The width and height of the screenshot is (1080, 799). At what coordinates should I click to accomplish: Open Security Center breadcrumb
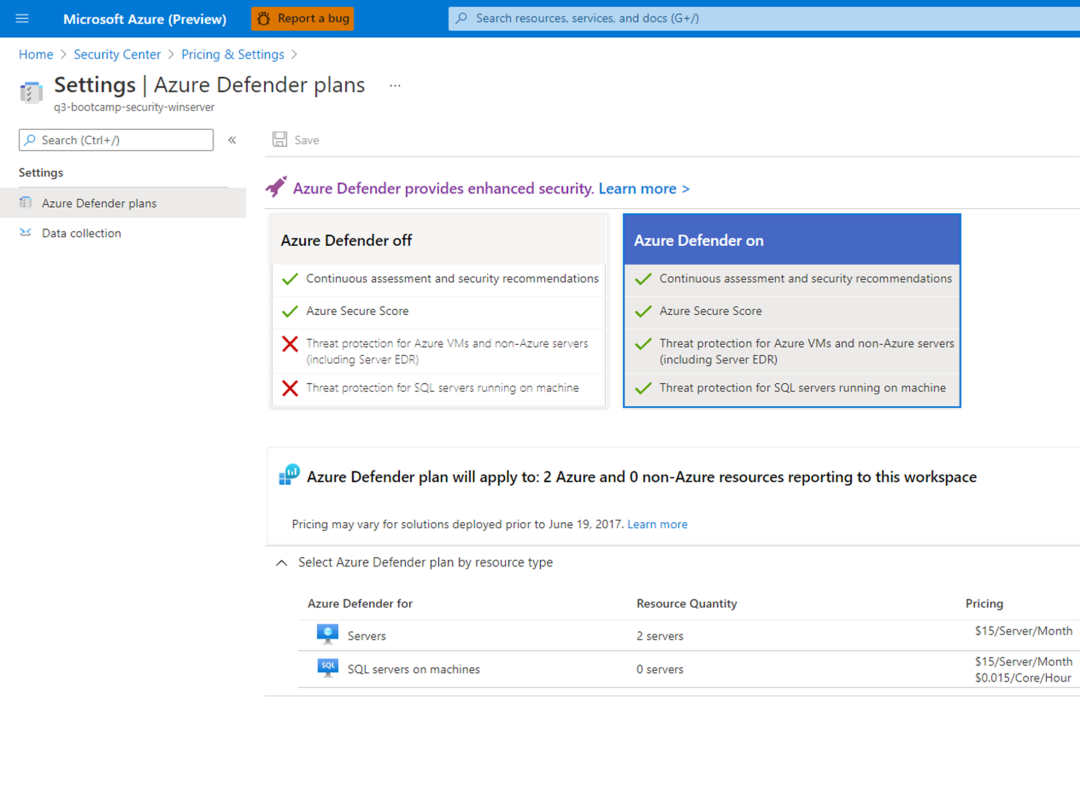[x=117, y=54]
